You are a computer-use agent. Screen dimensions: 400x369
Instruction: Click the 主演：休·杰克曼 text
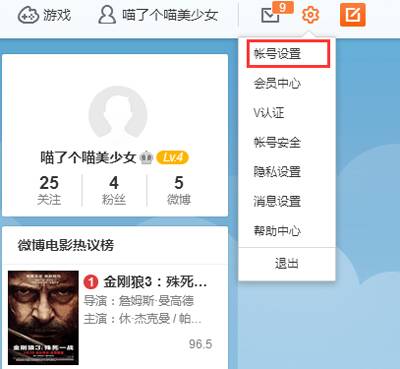142,319
